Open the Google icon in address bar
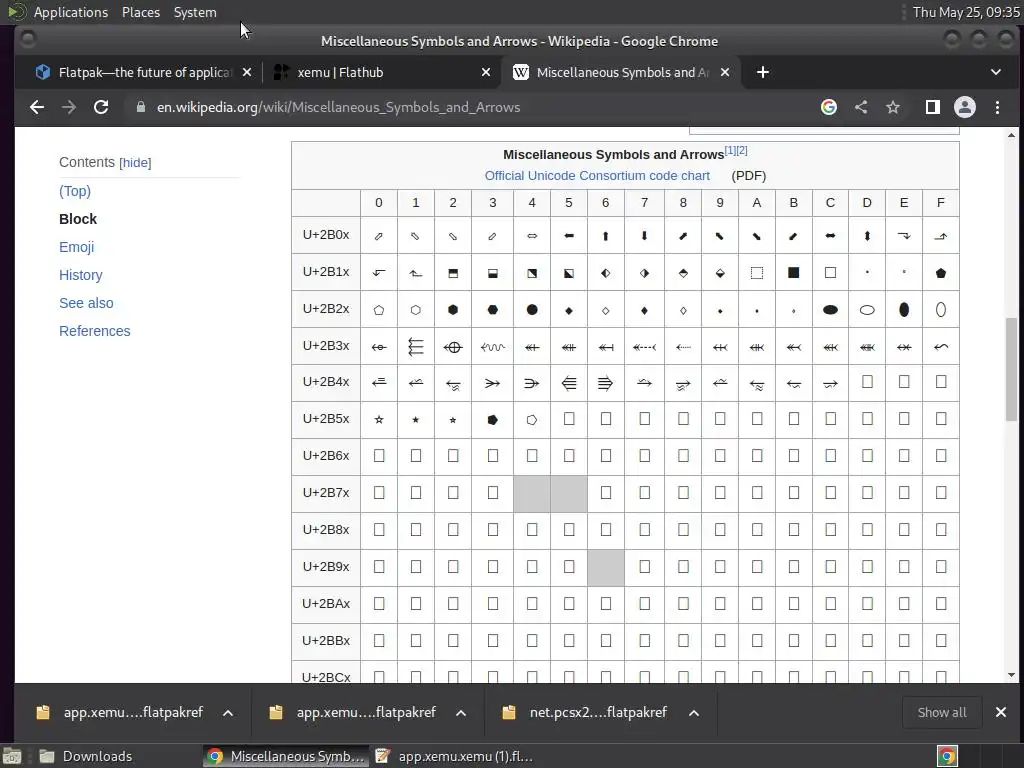 (829, 107)
